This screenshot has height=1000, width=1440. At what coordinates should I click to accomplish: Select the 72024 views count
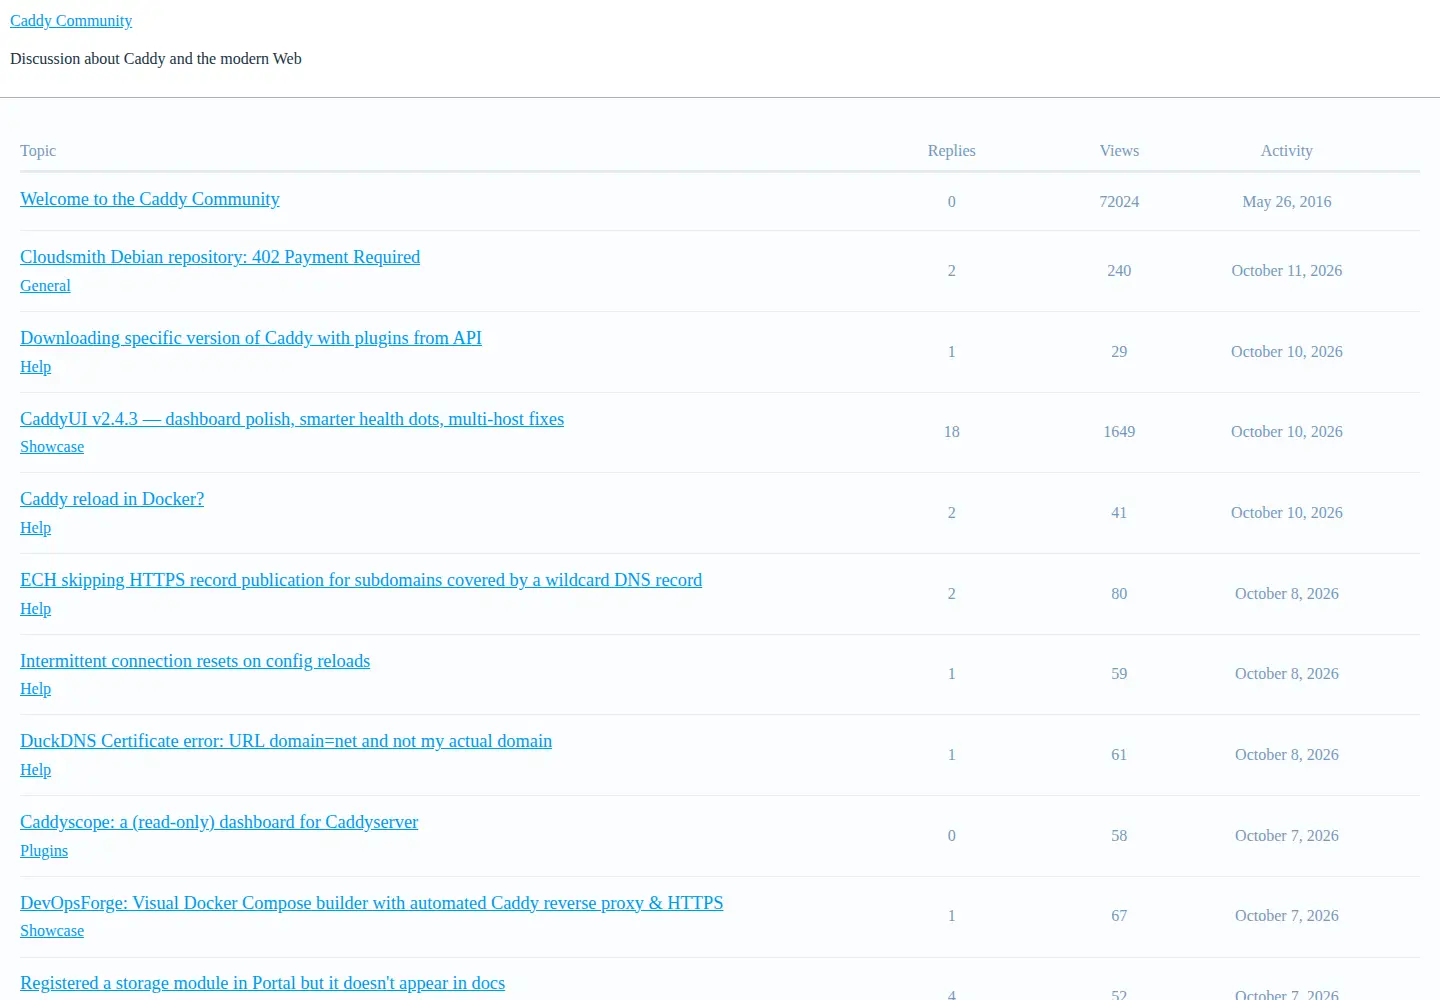pyautogui.click(x=1119, y=202)
